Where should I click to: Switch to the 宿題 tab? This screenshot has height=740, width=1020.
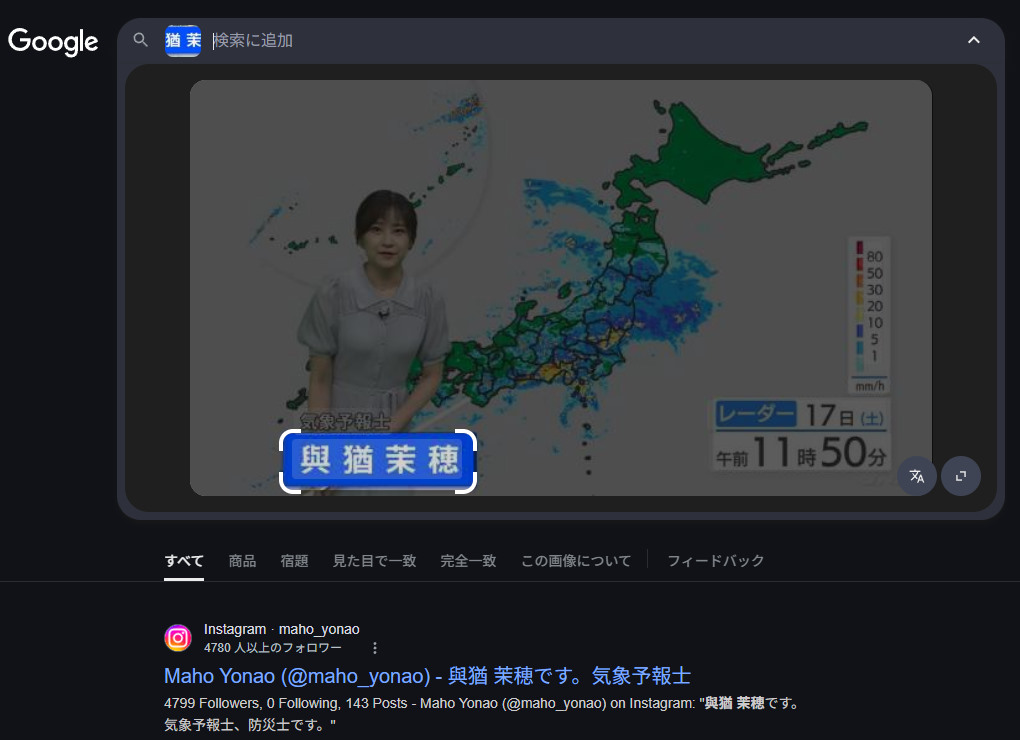(294, 561)
